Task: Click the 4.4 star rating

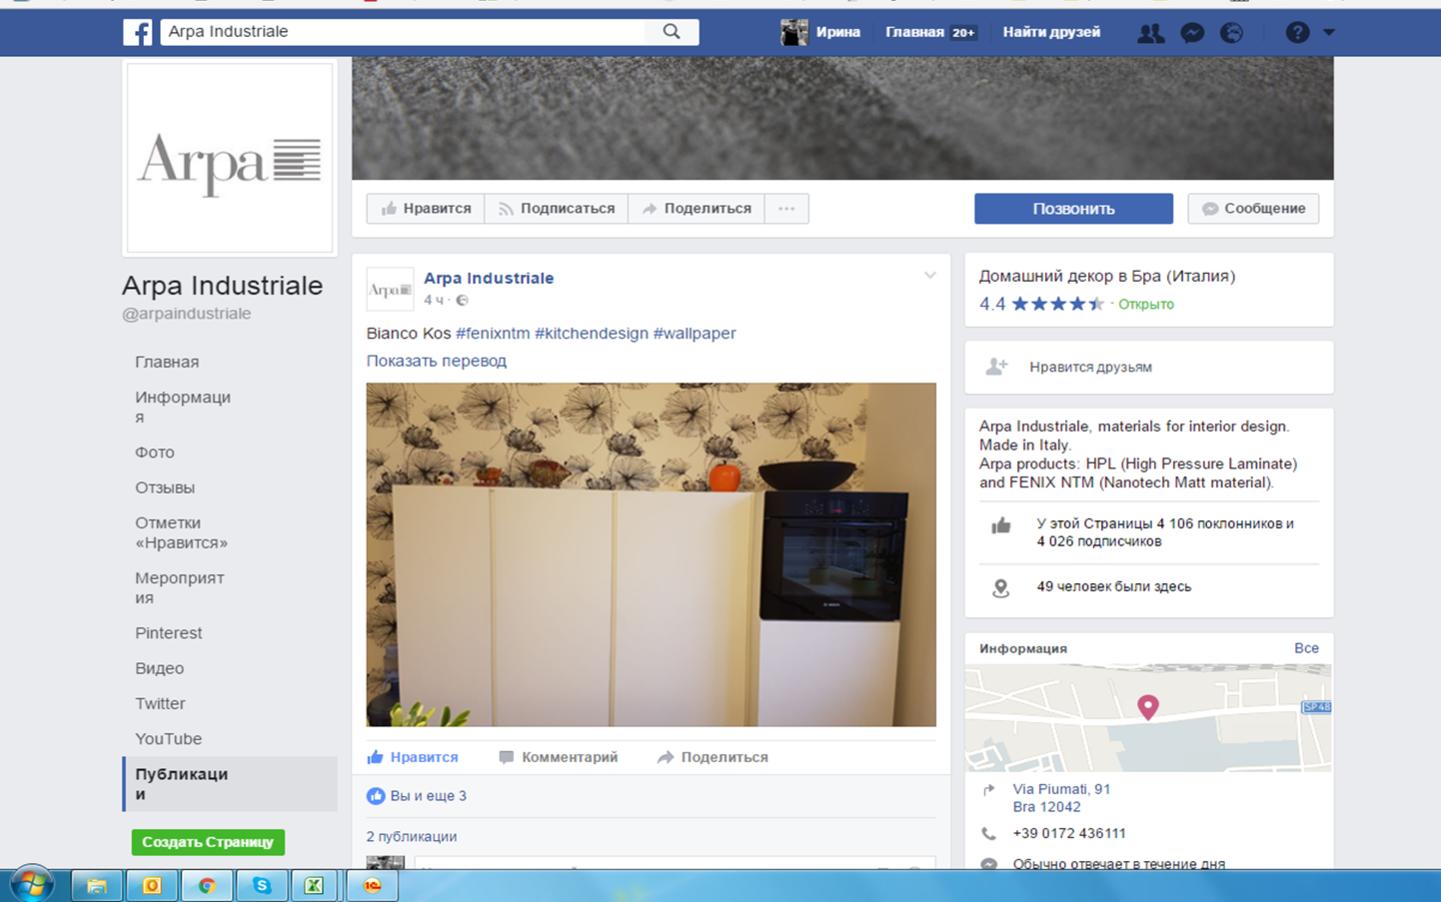Action: (1042, 304)
